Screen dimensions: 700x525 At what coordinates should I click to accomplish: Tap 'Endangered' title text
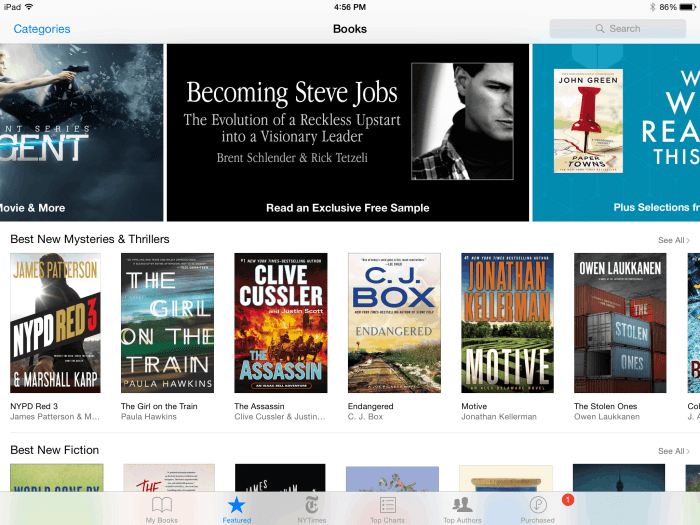[x=371, y=406]
